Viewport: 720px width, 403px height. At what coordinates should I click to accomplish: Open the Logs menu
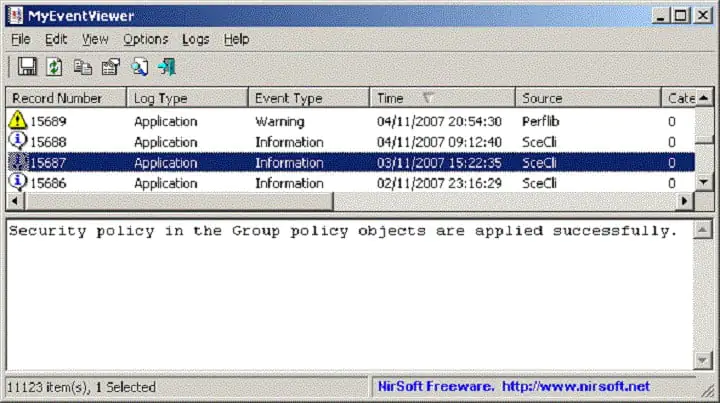pyautogui.click(x=196, y=39)
